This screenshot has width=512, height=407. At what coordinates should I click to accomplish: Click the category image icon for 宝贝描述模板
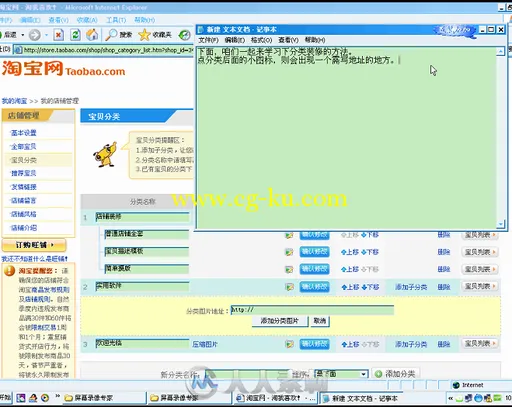tap(289, 252)
